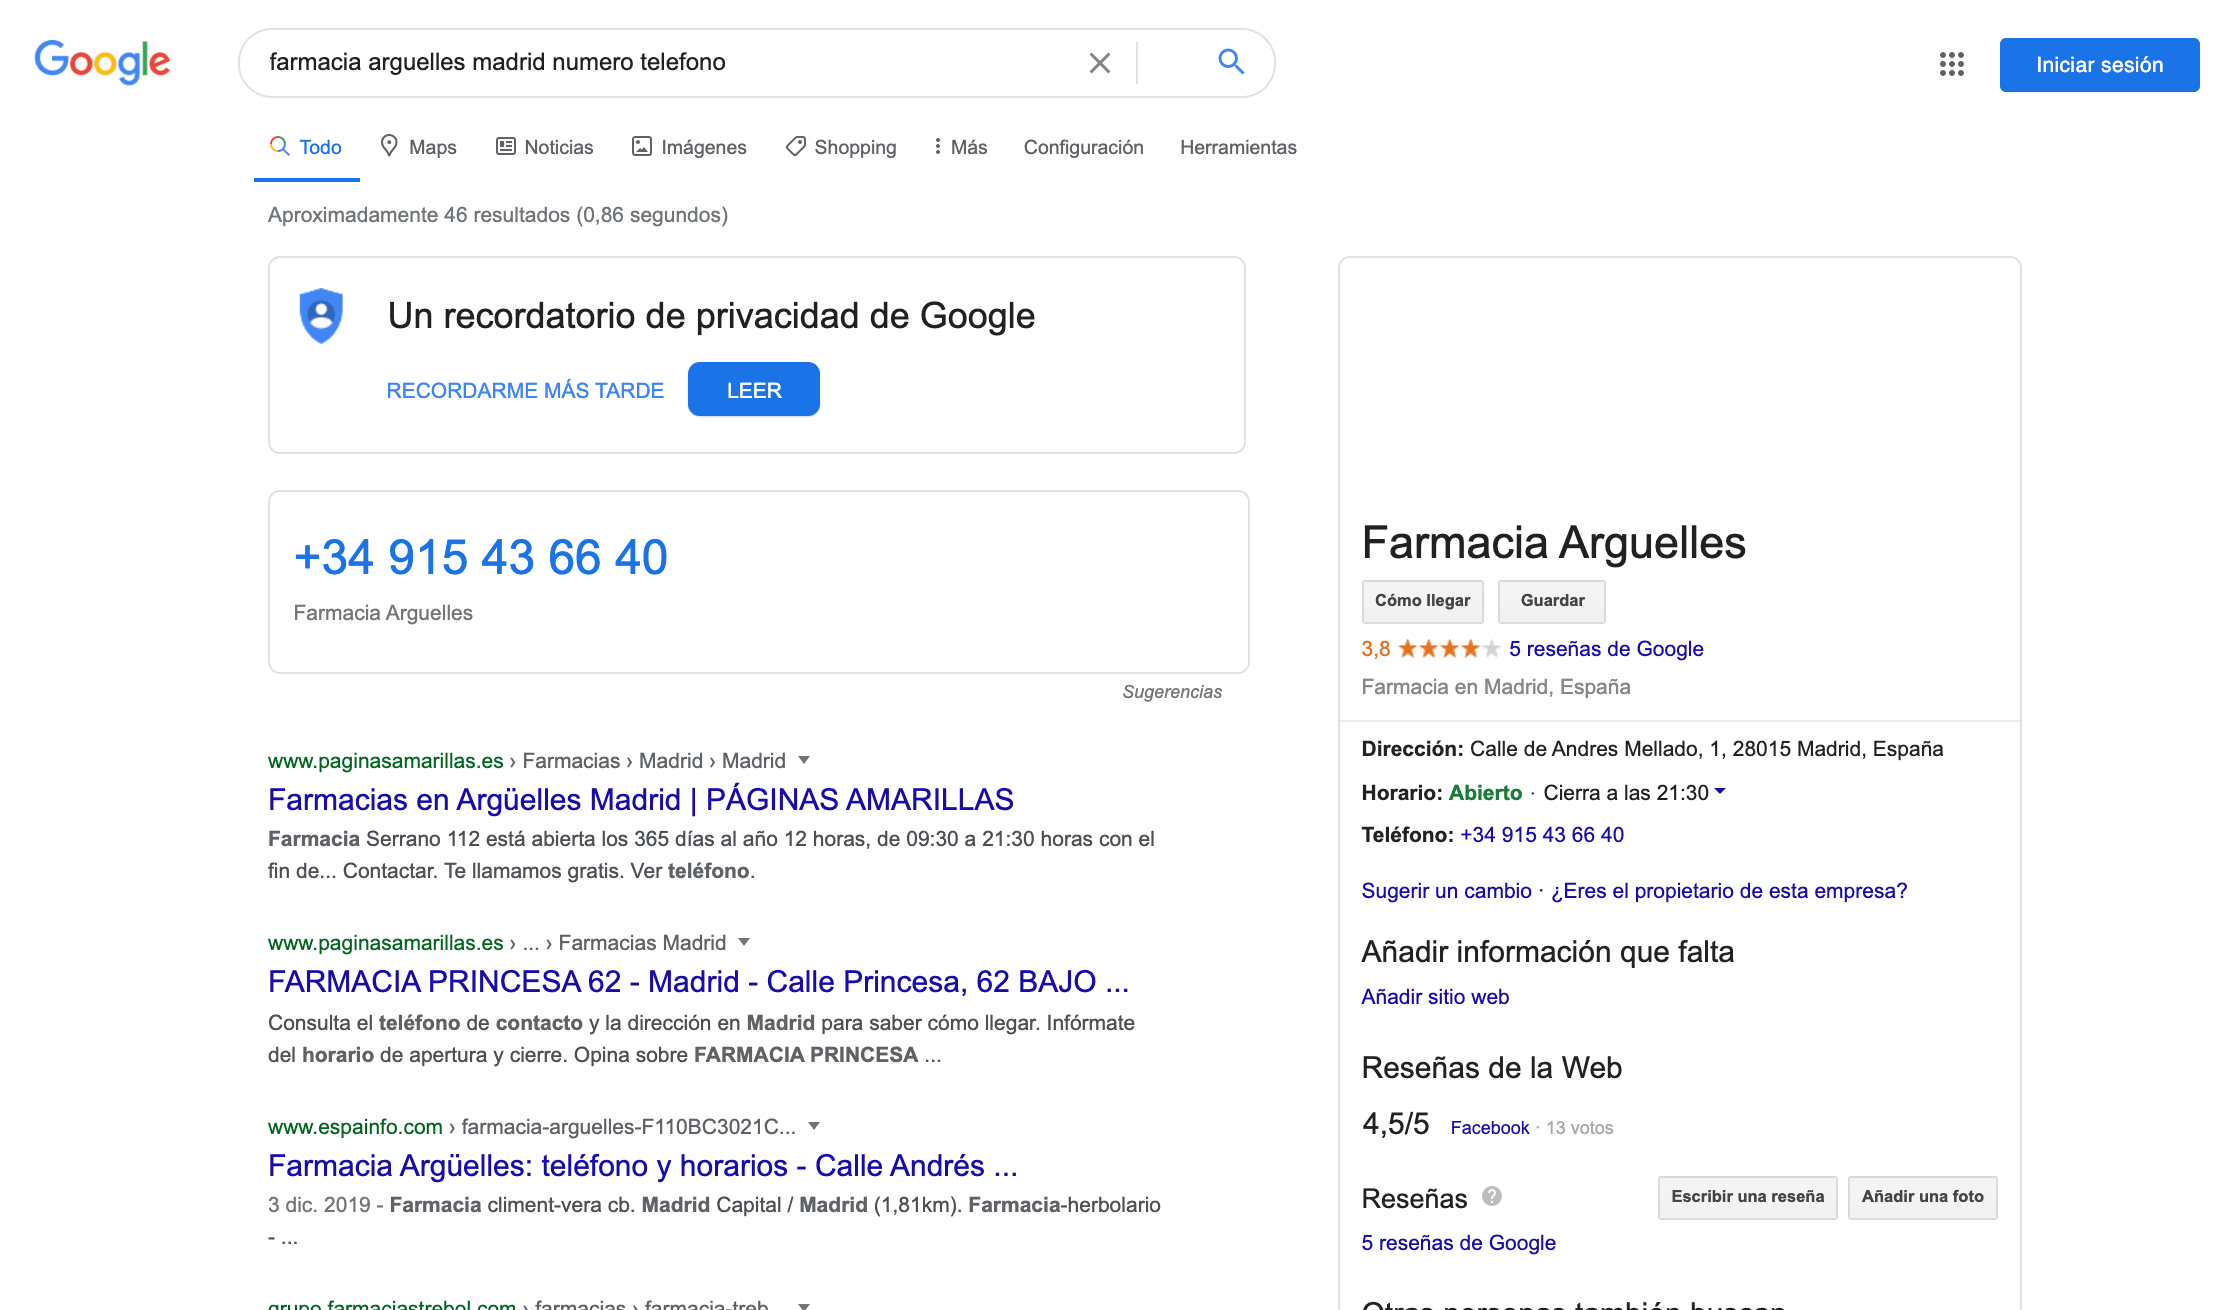Viewport: 2236px width, 1310px height.
Task: Click the phone number +34 915 43 66 40 in the result card
Action: (x=481, y=557)
